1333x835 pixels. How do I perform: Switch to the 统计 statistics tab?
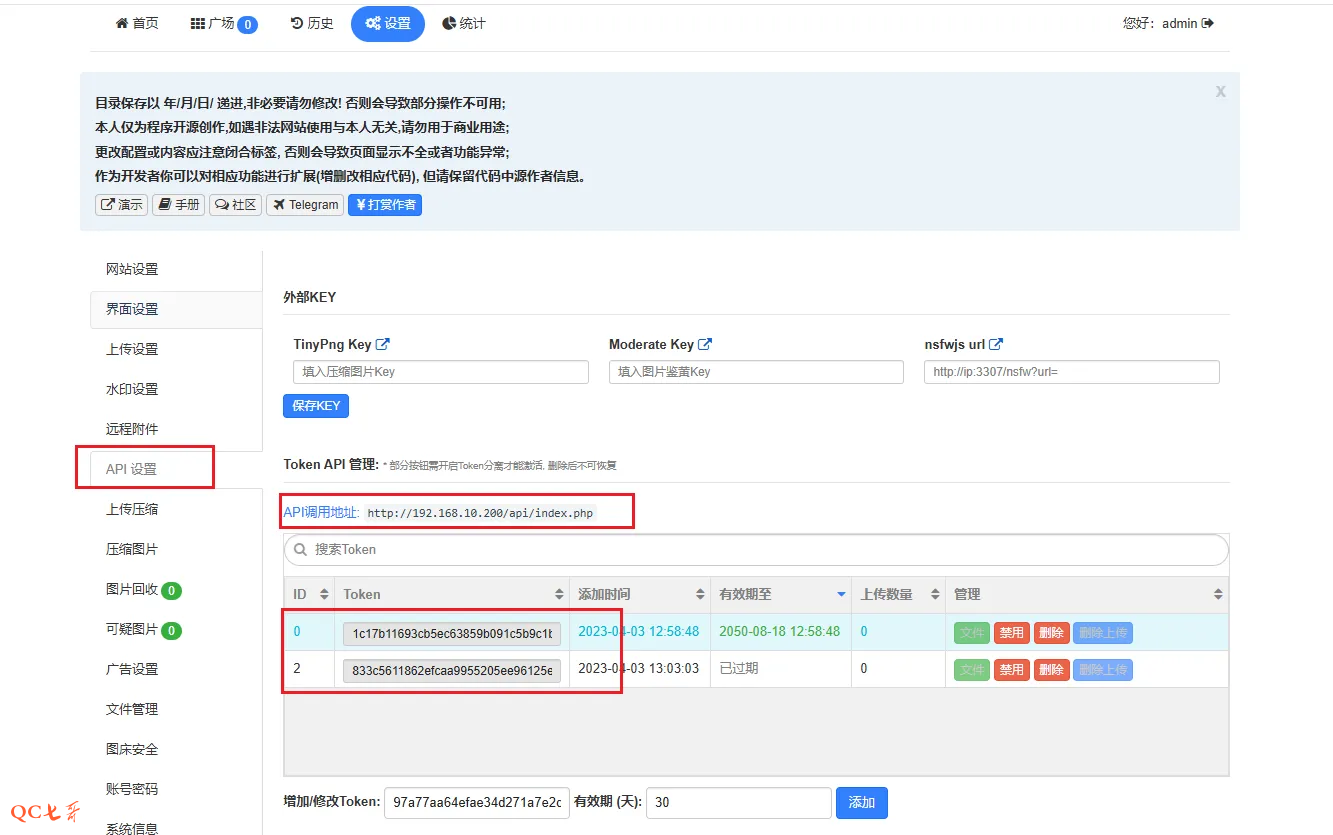pyautogui.click(x=464, y=23)
